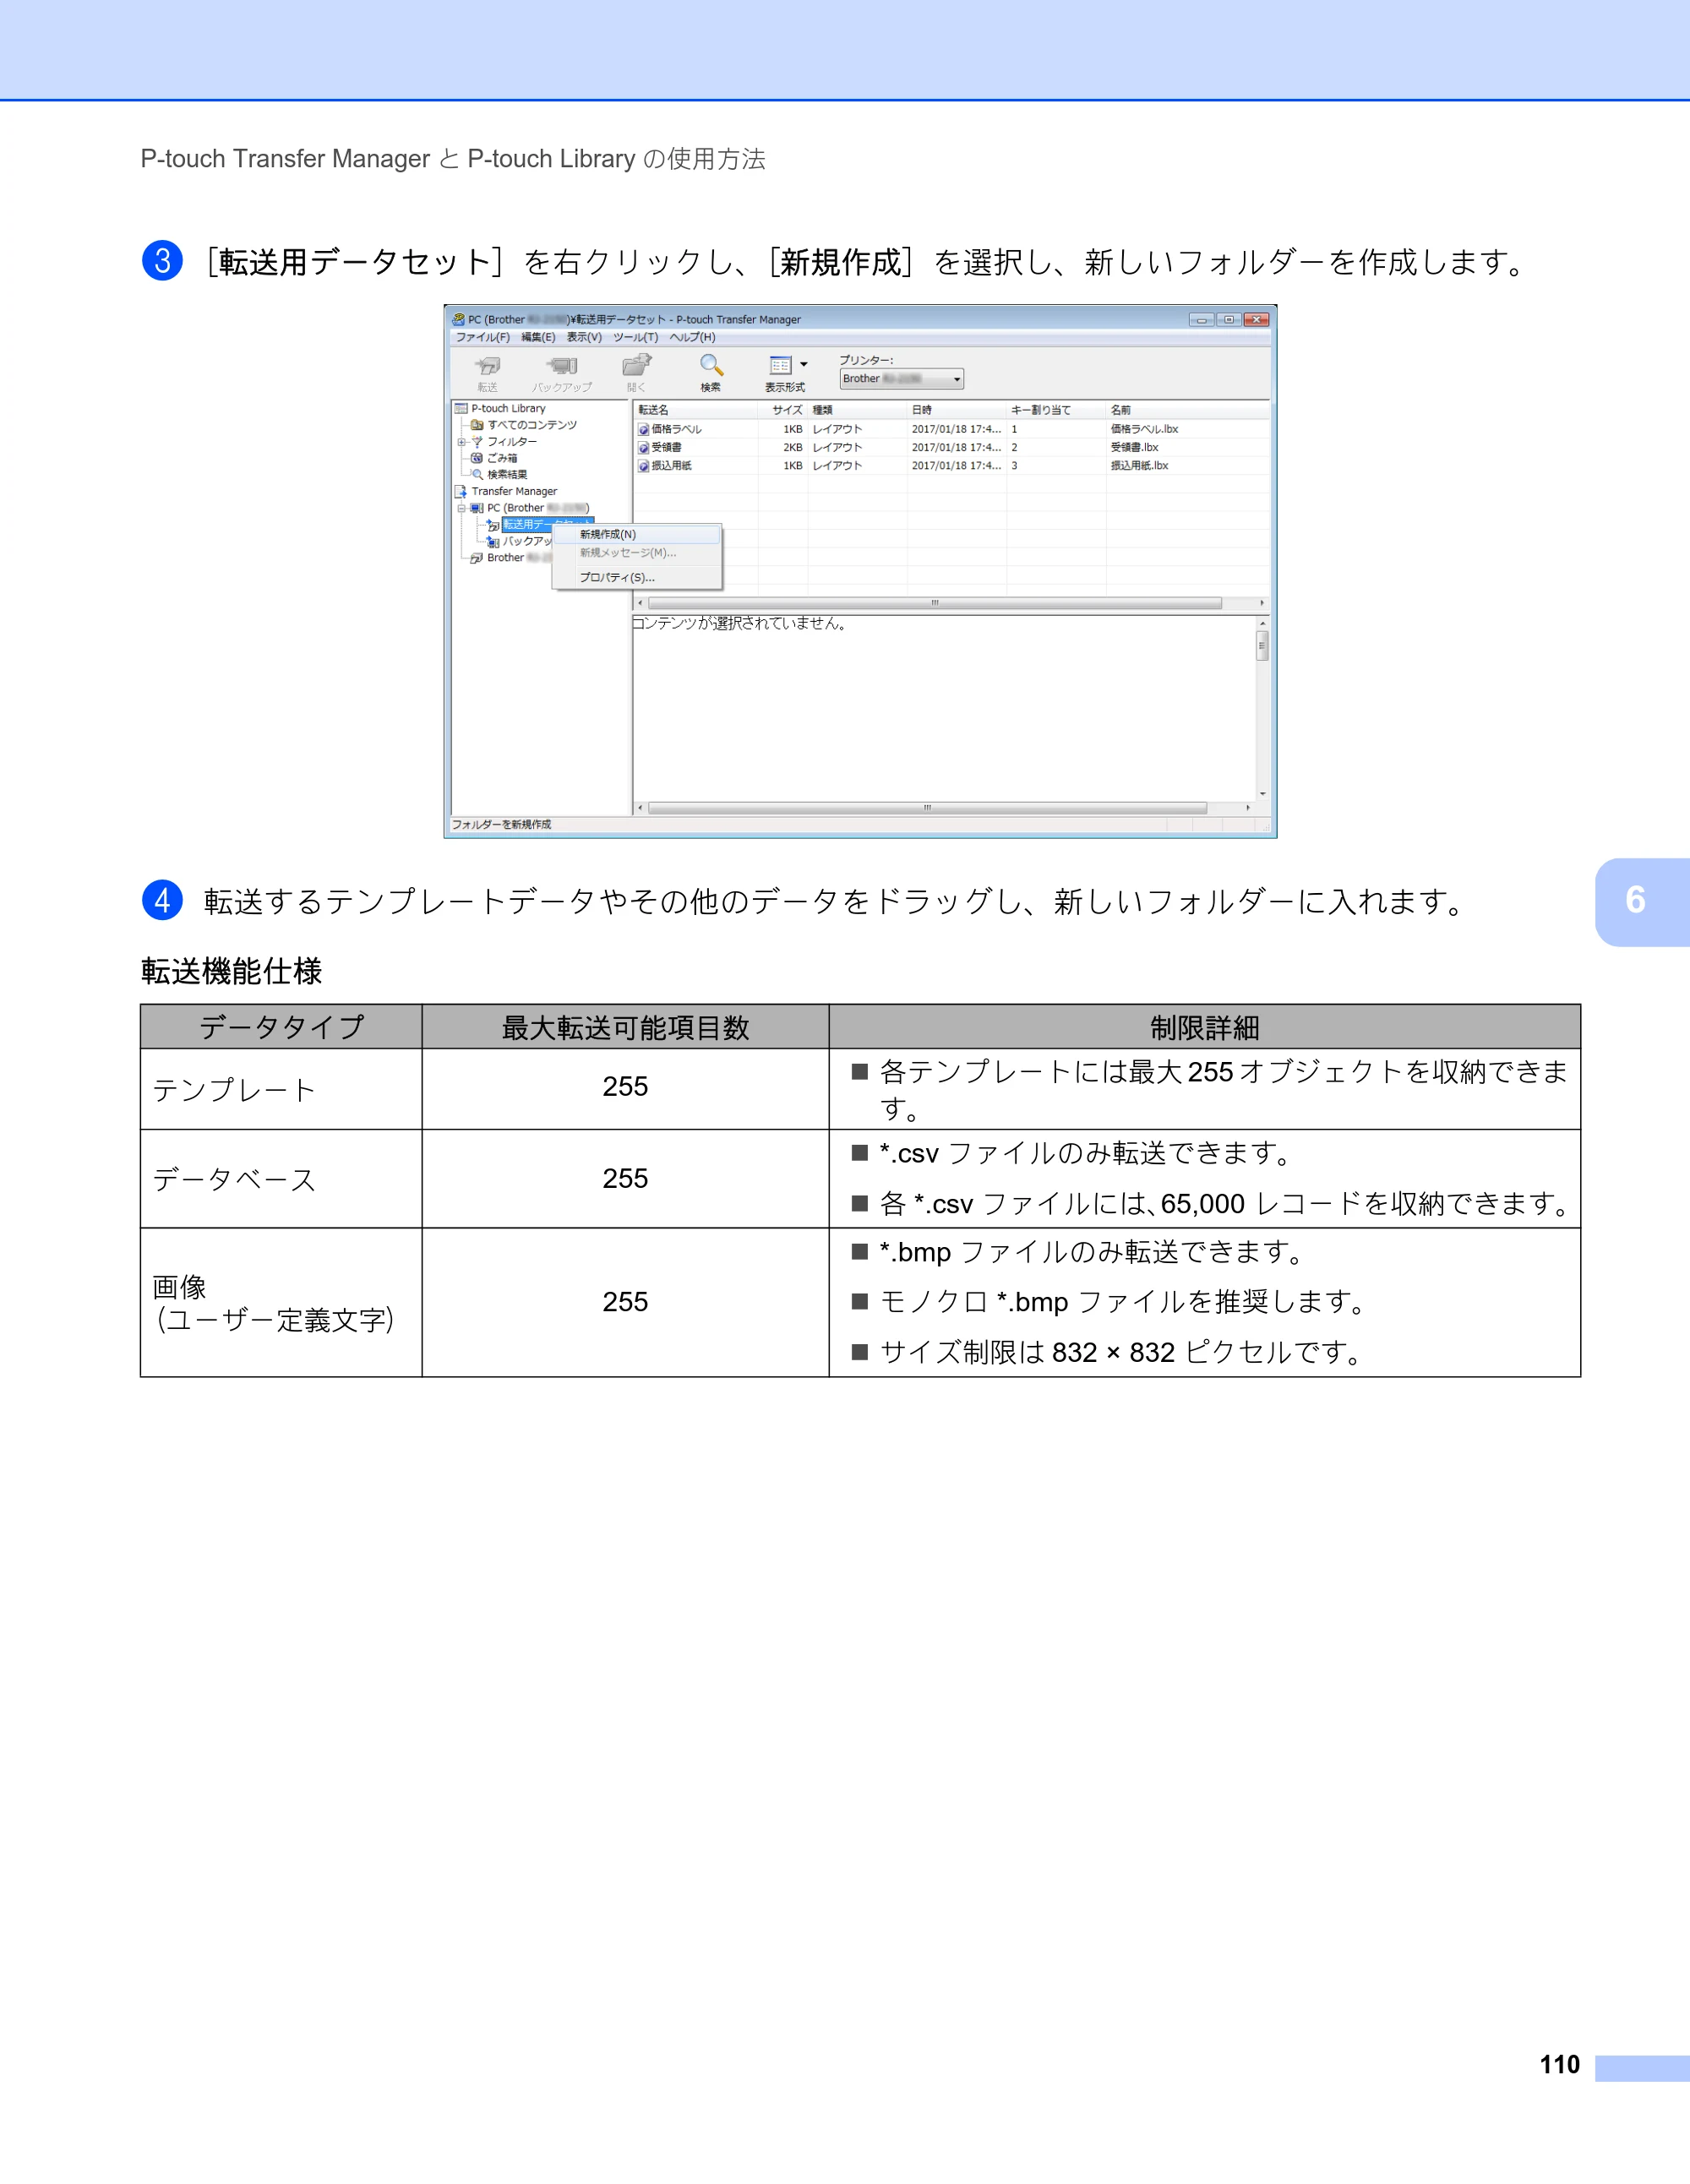Image resolution: width=1690 pixels, height=2184 pixels.
Task: Click the 名前 column header
Action: (1187, 410)
